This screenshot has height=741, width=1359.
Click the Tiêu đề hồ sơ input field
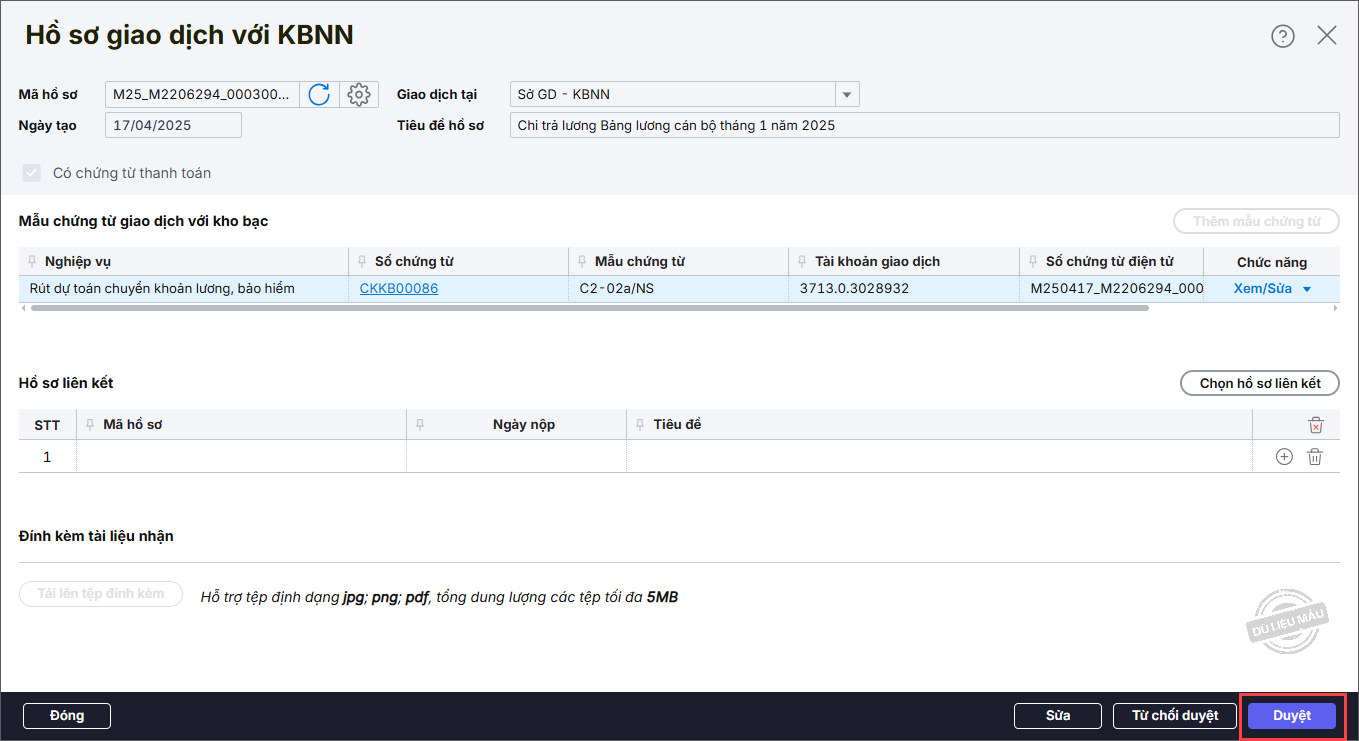(x=923, y=126)
